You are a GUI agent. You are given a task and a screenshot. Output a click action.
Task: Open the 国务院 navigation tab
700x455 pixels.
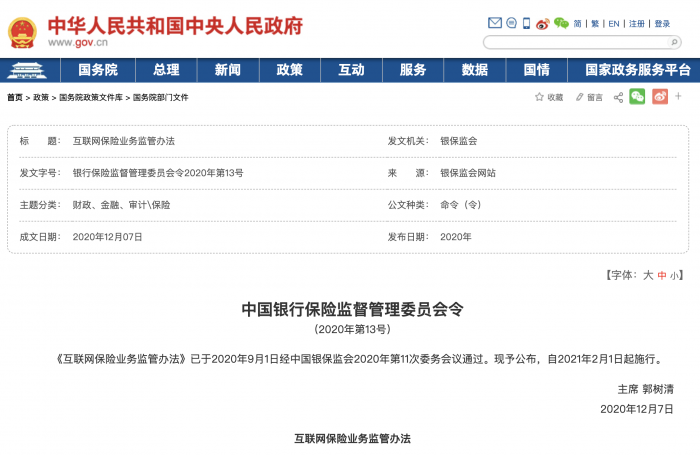(x=98, y=70)
